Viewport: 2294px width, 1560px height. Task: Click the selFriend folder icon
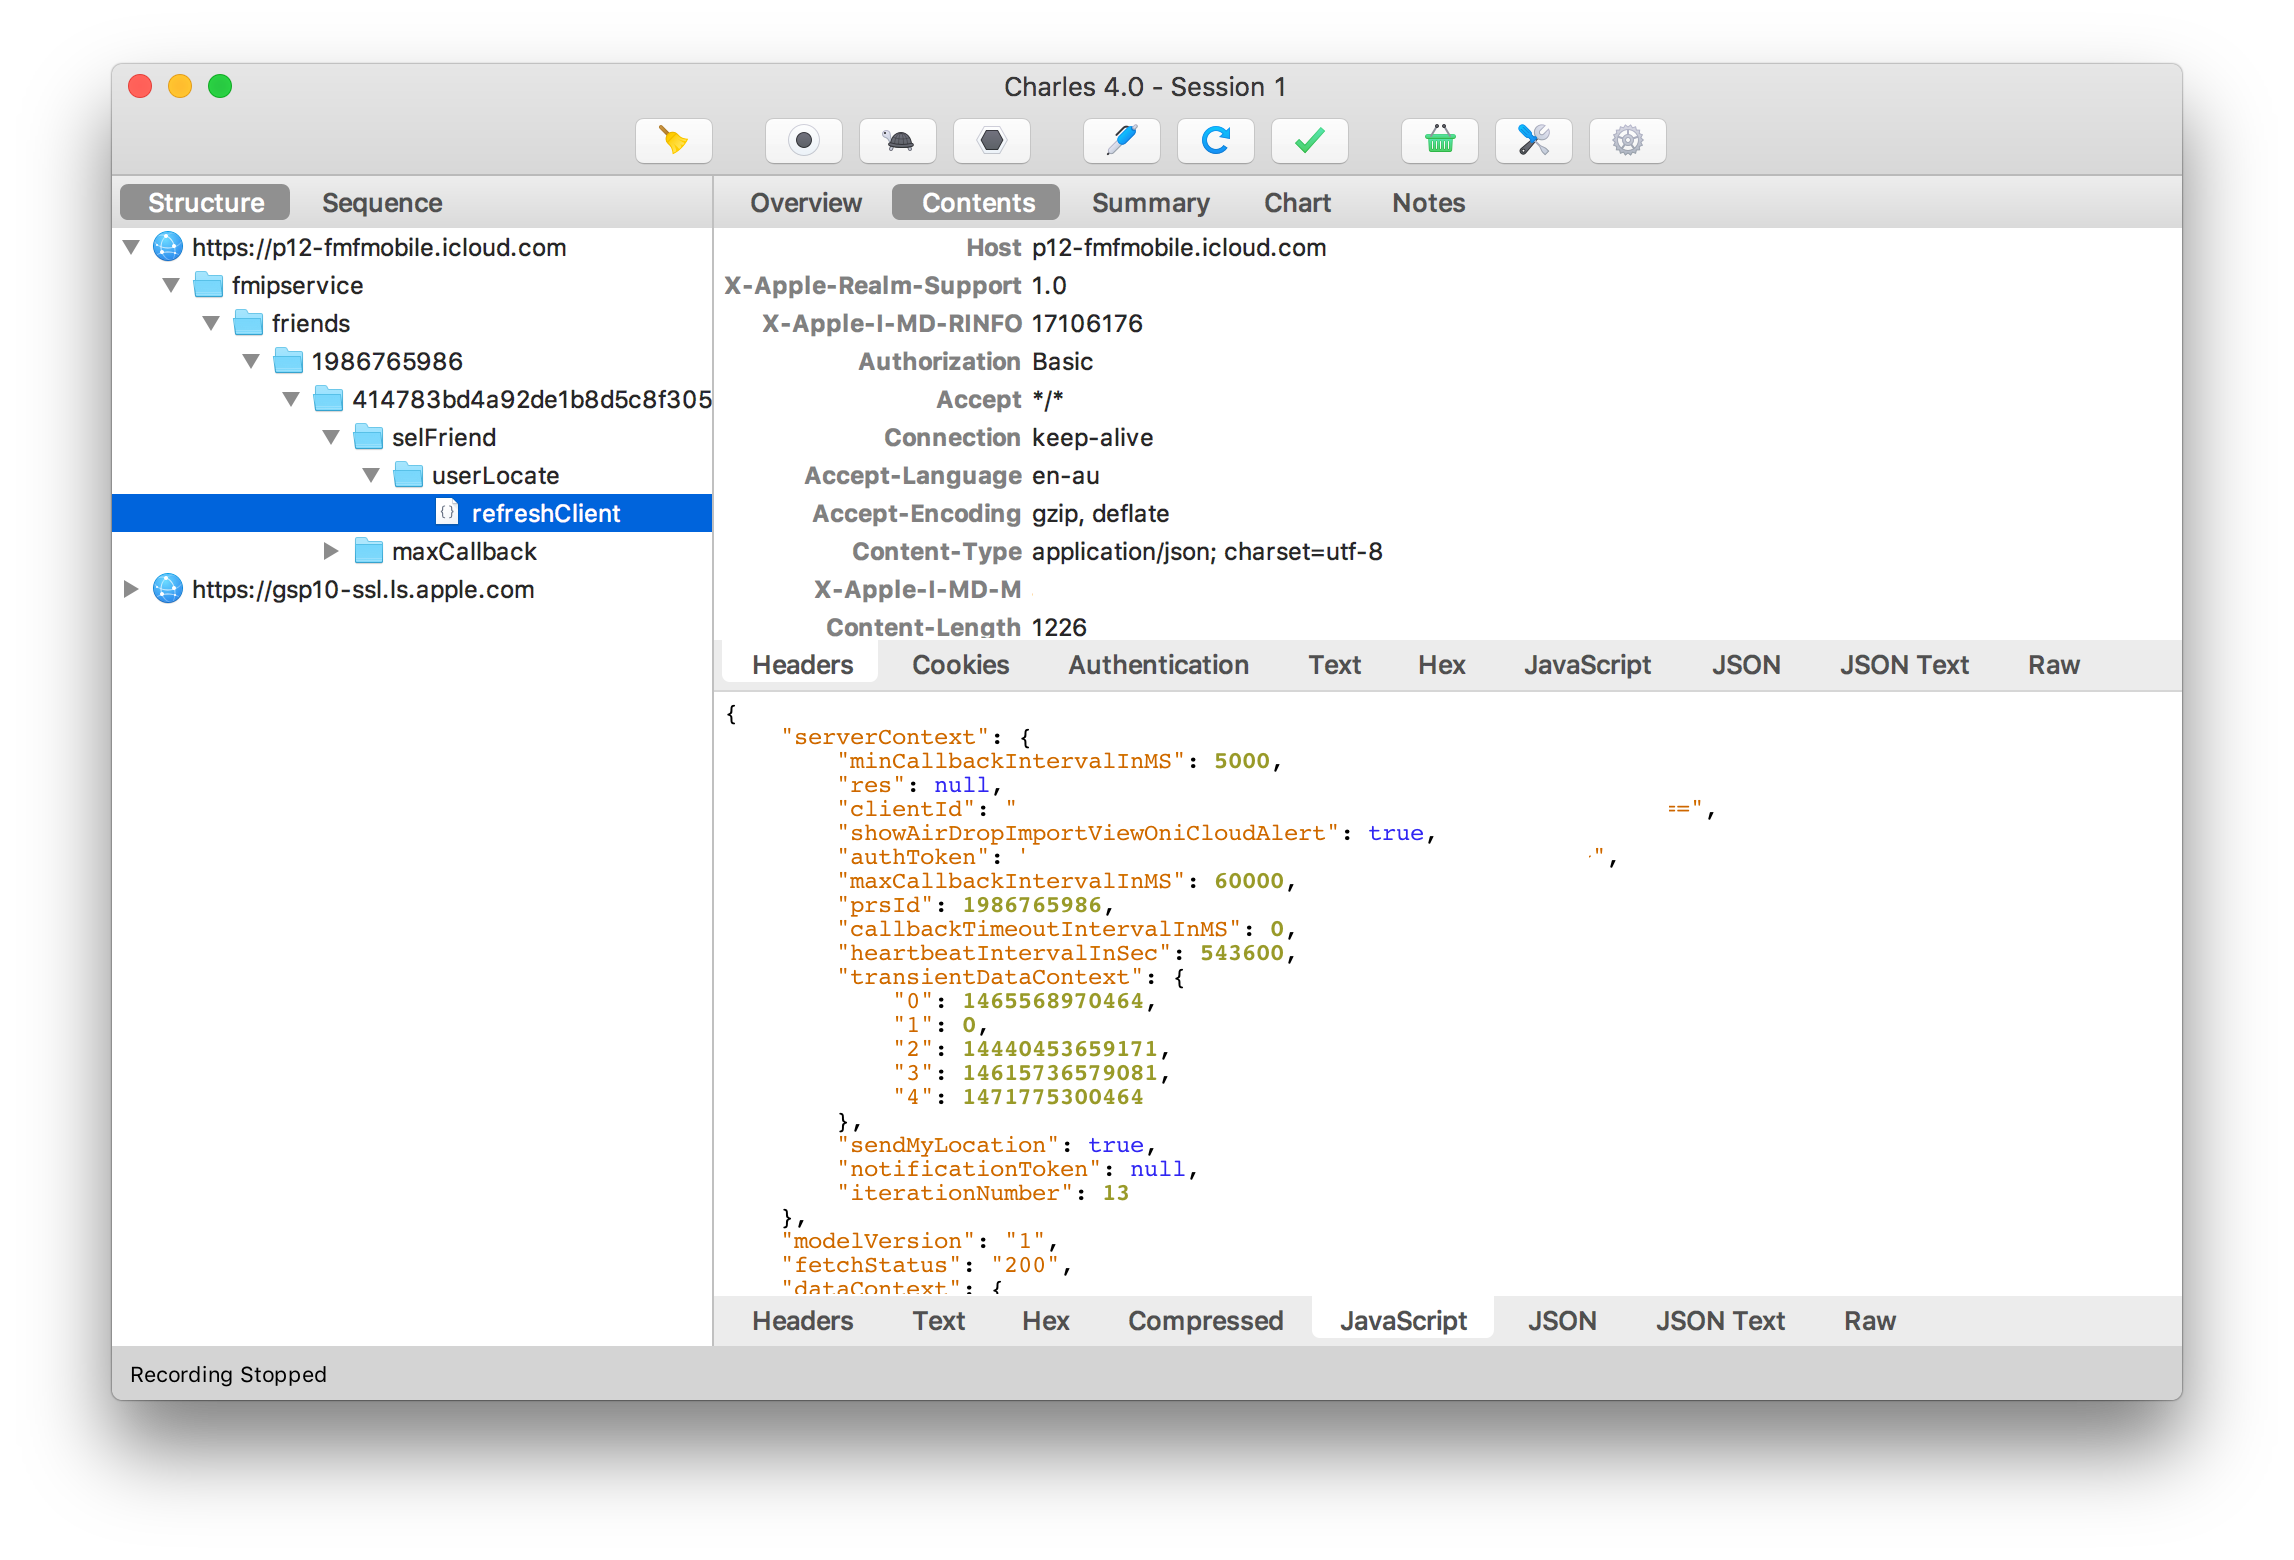pyautogui.click(x=368, y=437)
